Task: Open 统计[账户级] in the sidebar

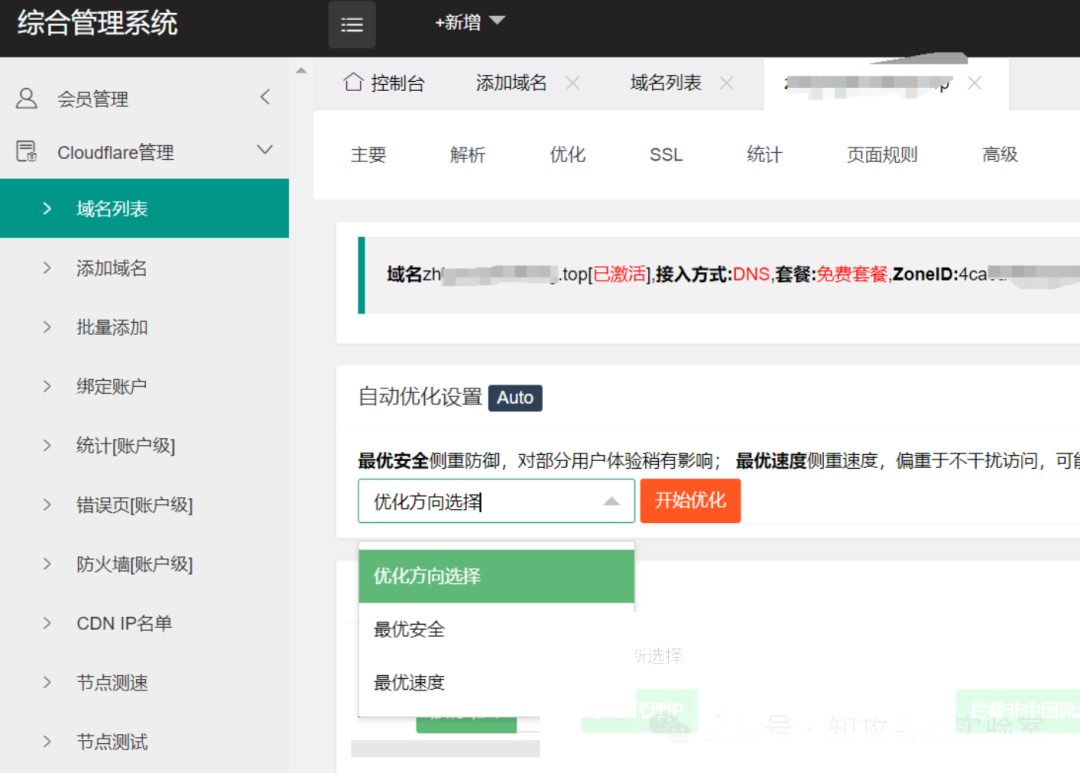Action: (145, 446)
